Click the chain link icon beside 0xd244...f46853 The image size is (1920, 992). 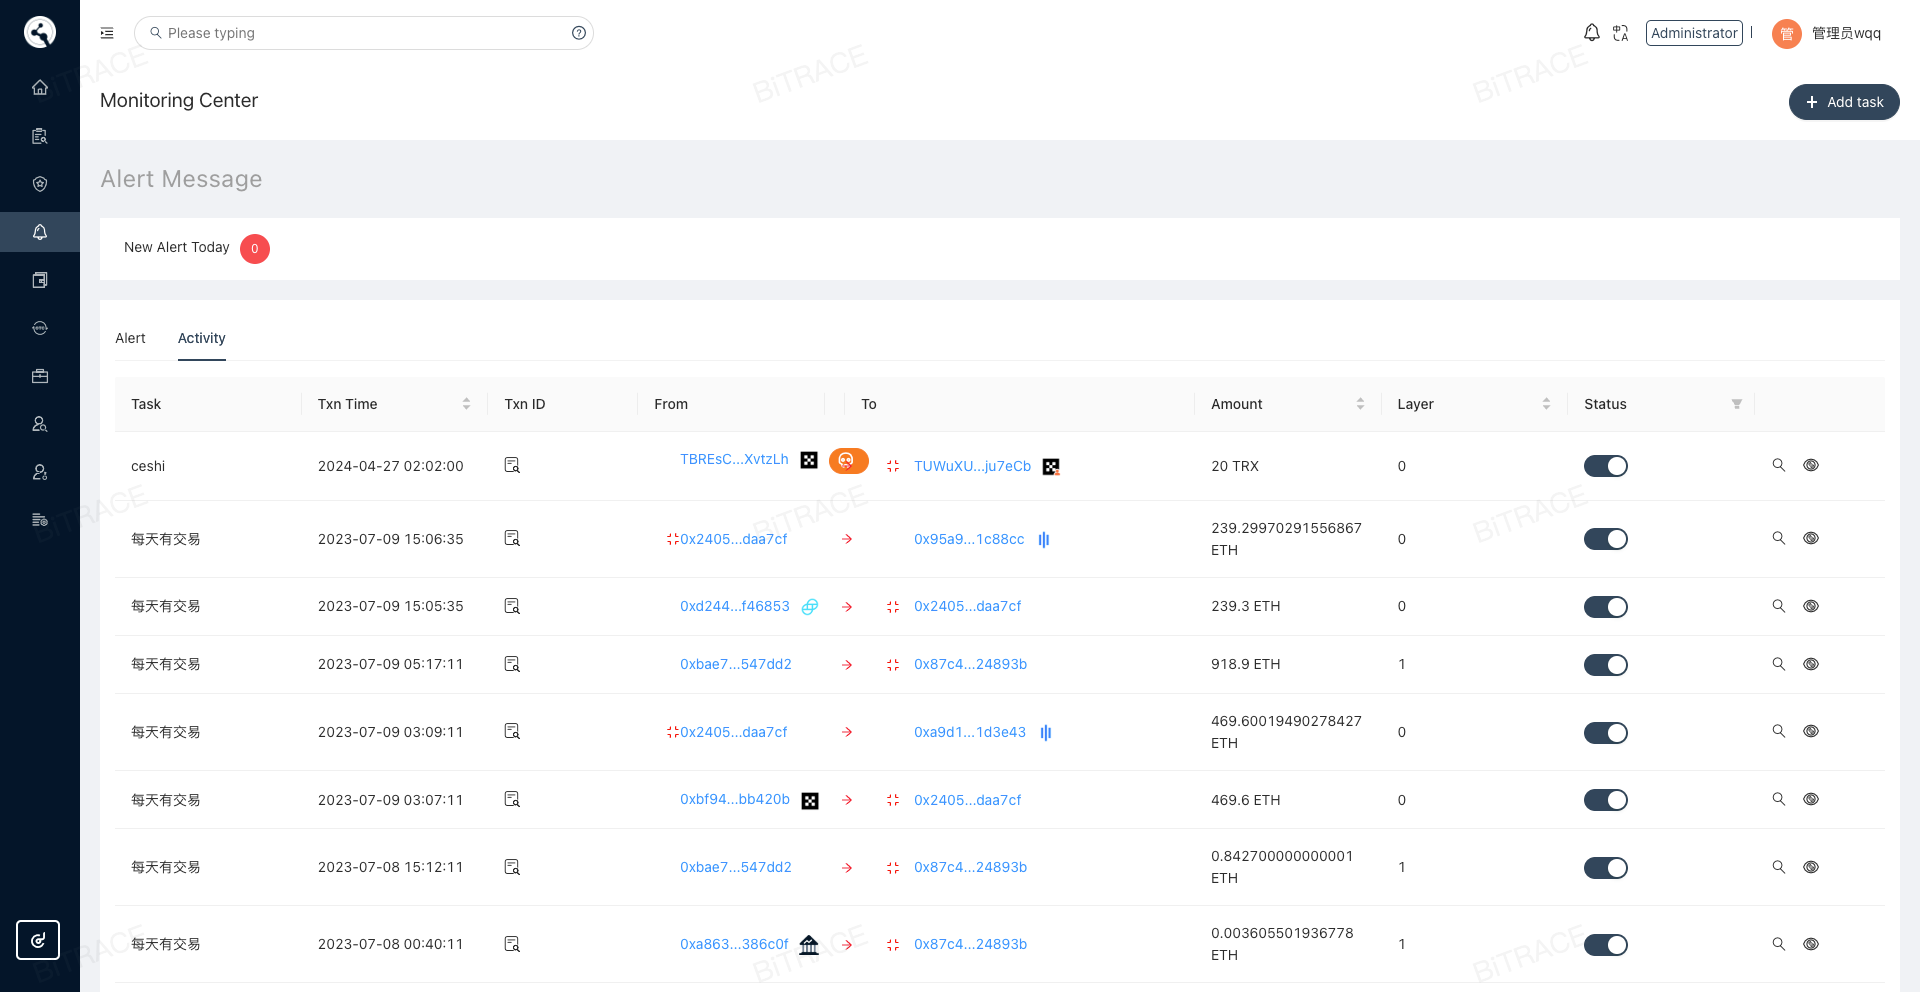(x=810, y=606)
